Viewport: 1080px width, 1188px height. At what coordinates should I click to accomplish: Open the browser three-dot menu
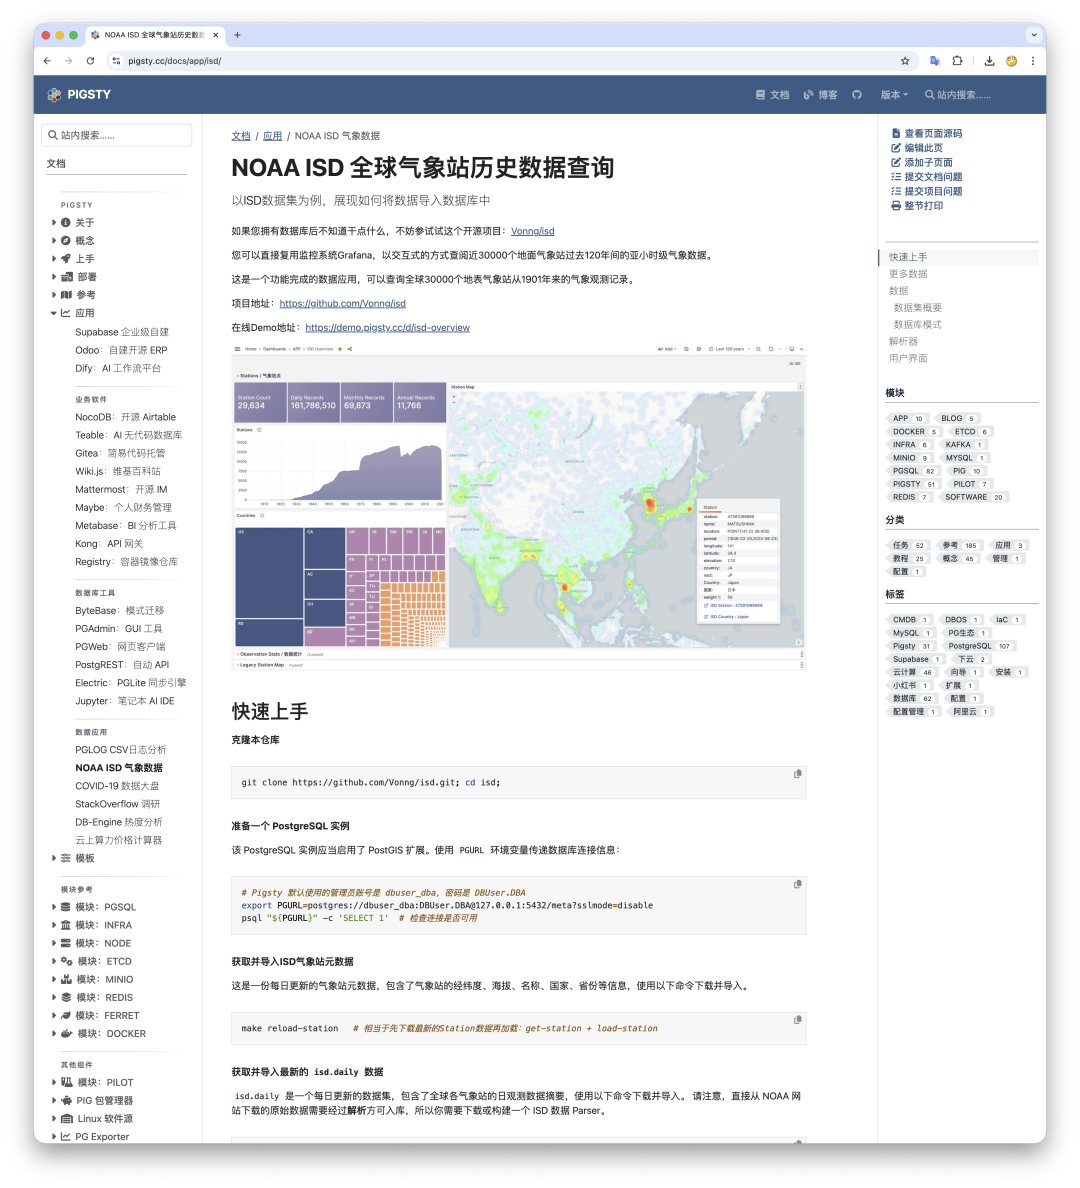pyautogui.click(x=1032, y=61)
